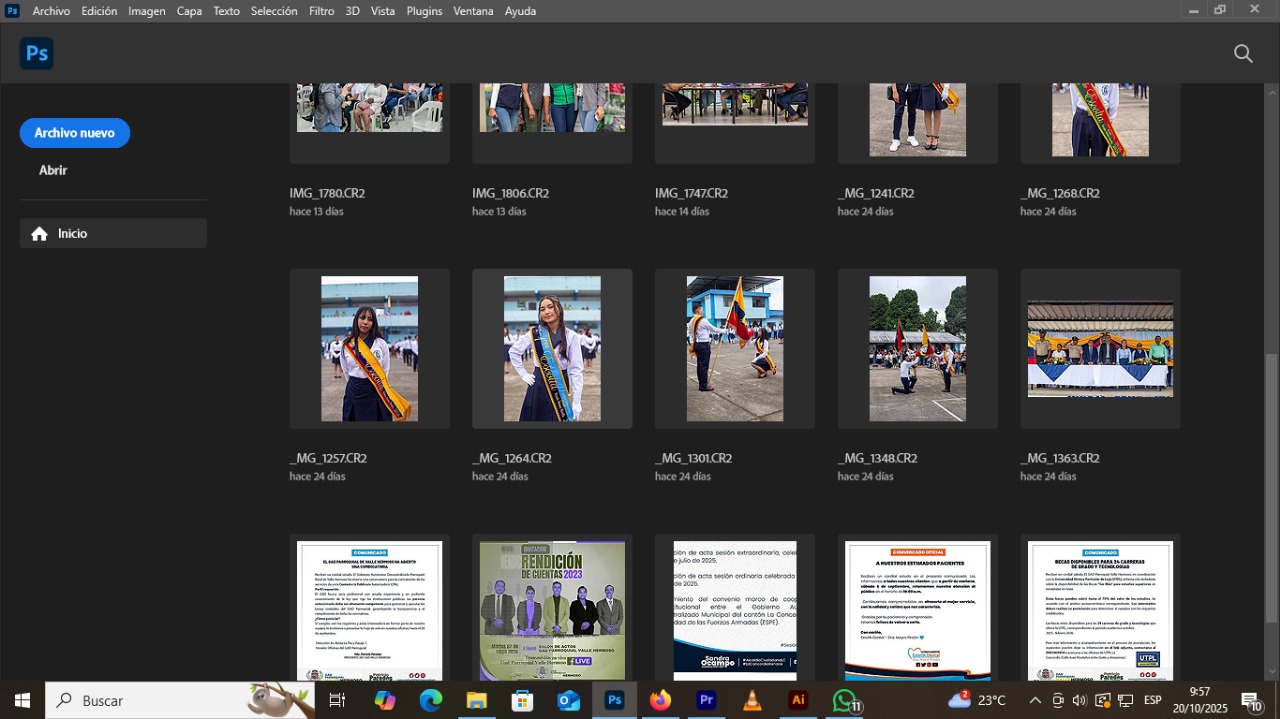1280x719 pixels.
Task: Launch VLC media player from taskbar
Action: click(x=752, y=700)
